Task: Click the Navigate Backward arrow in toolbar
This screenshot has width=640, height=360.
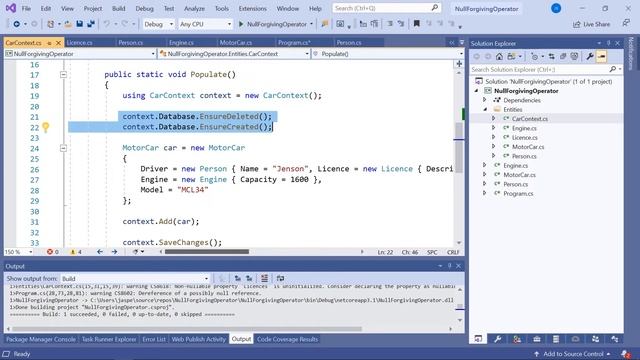Action: (16, 24)
